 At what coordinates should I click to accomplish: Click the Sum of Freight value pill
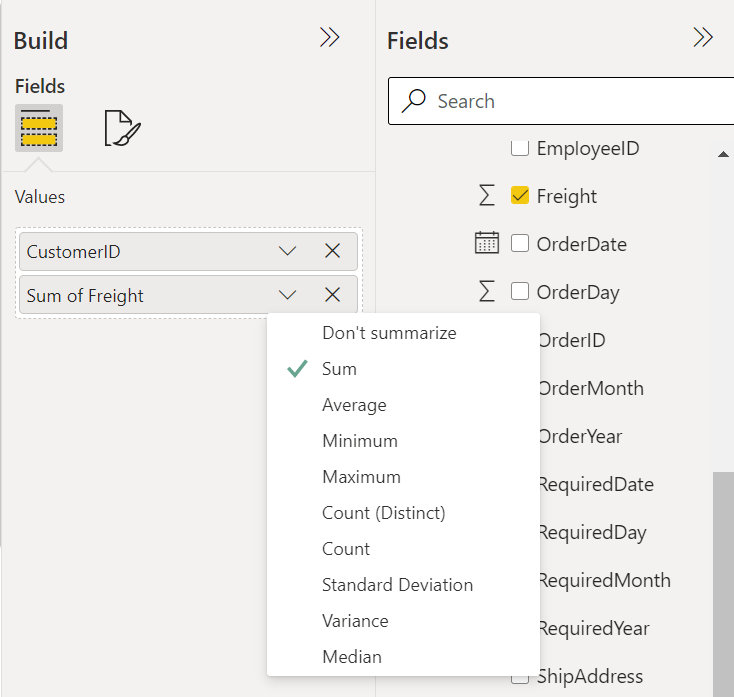pyautogui.click(x=188, y=295)
